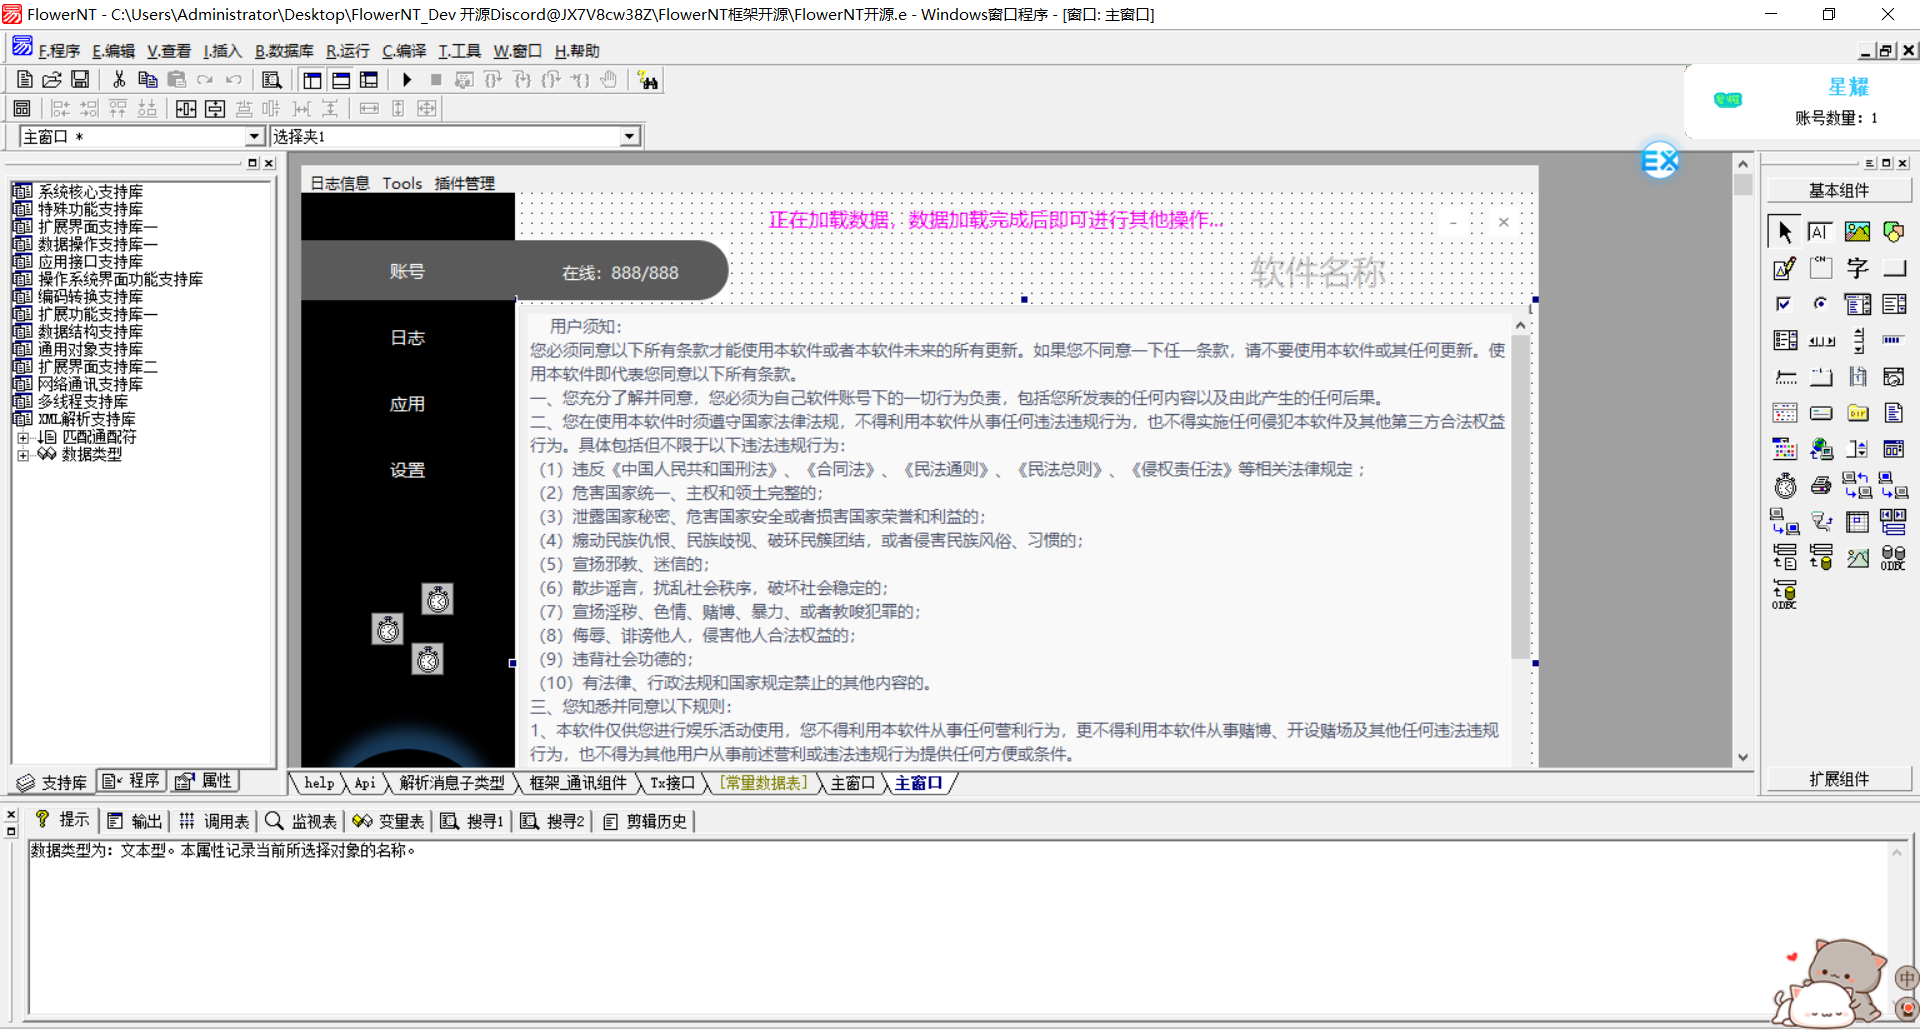Click the find magnifier toolbar icon

(x=271, y=80)
